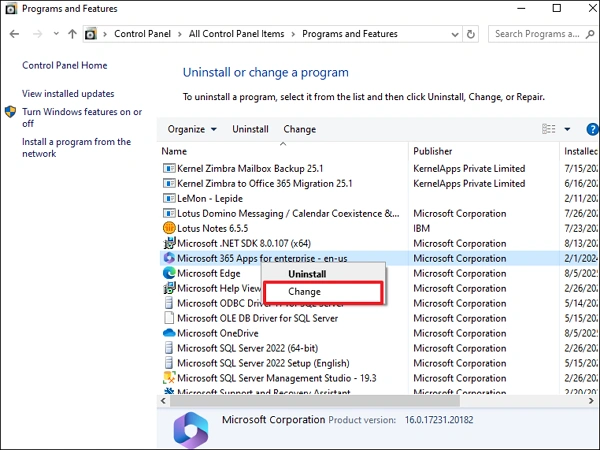Click the large Microsoft 365 details-pane logo
This screenshot has width=600, height=450.
(191, 430)
